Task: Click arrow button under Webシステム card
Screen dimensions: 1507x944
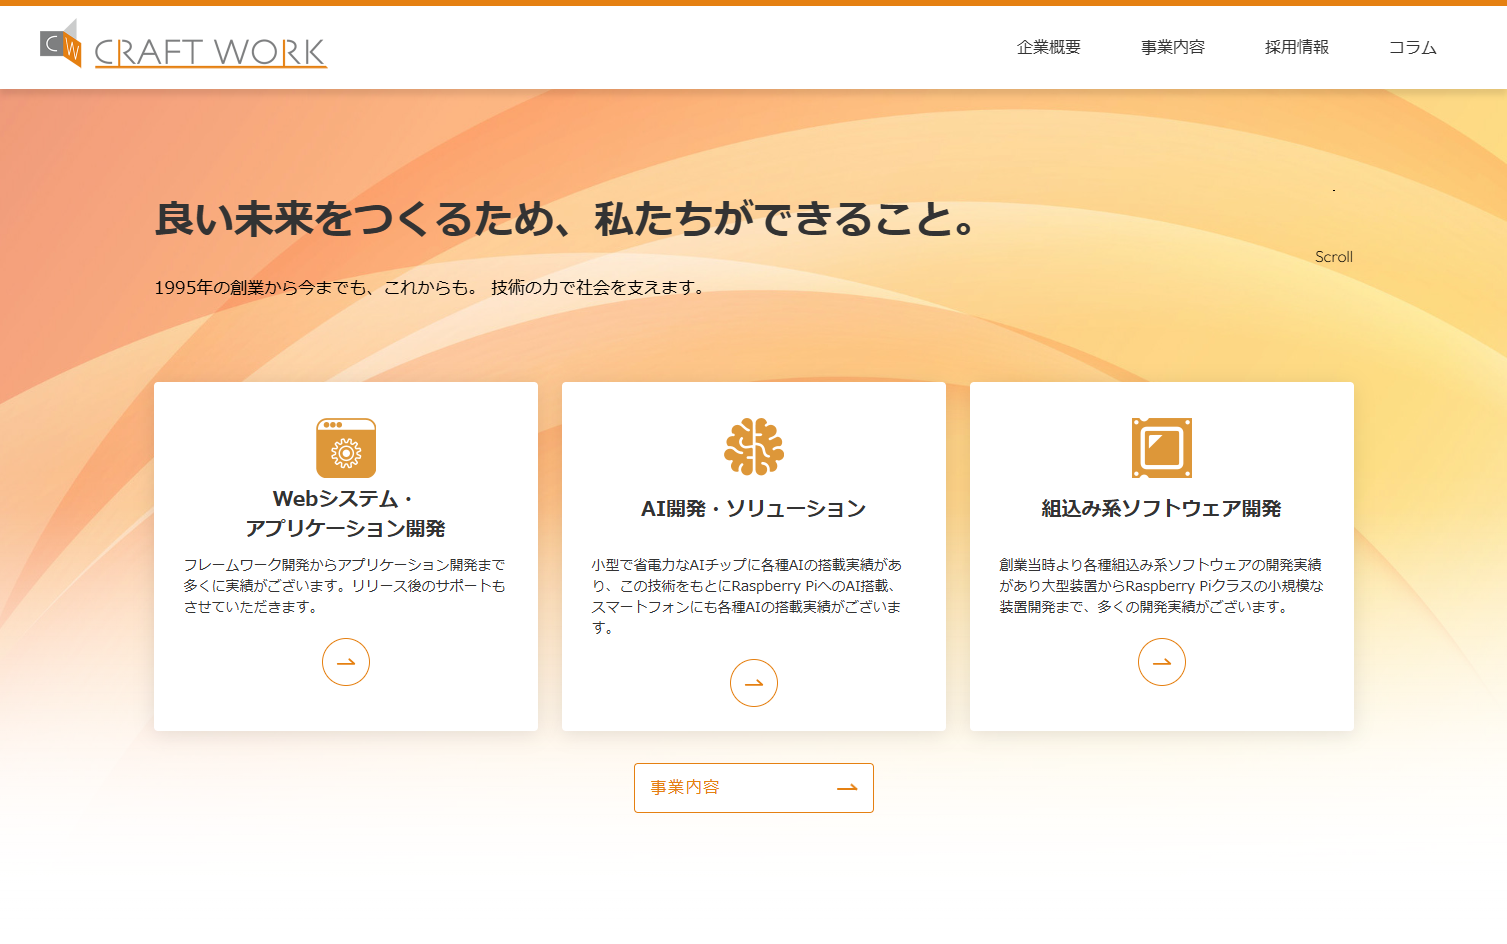Action: coord(346,662)
